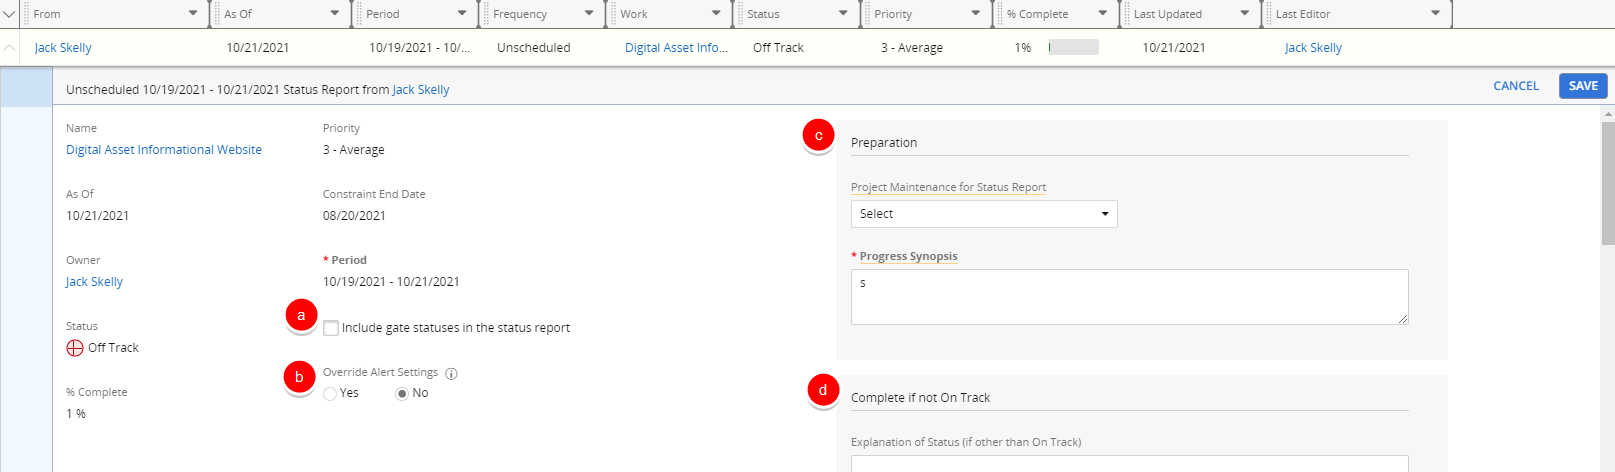Open Project Maintenance for Status Report dropdown

tap(983, 214)
